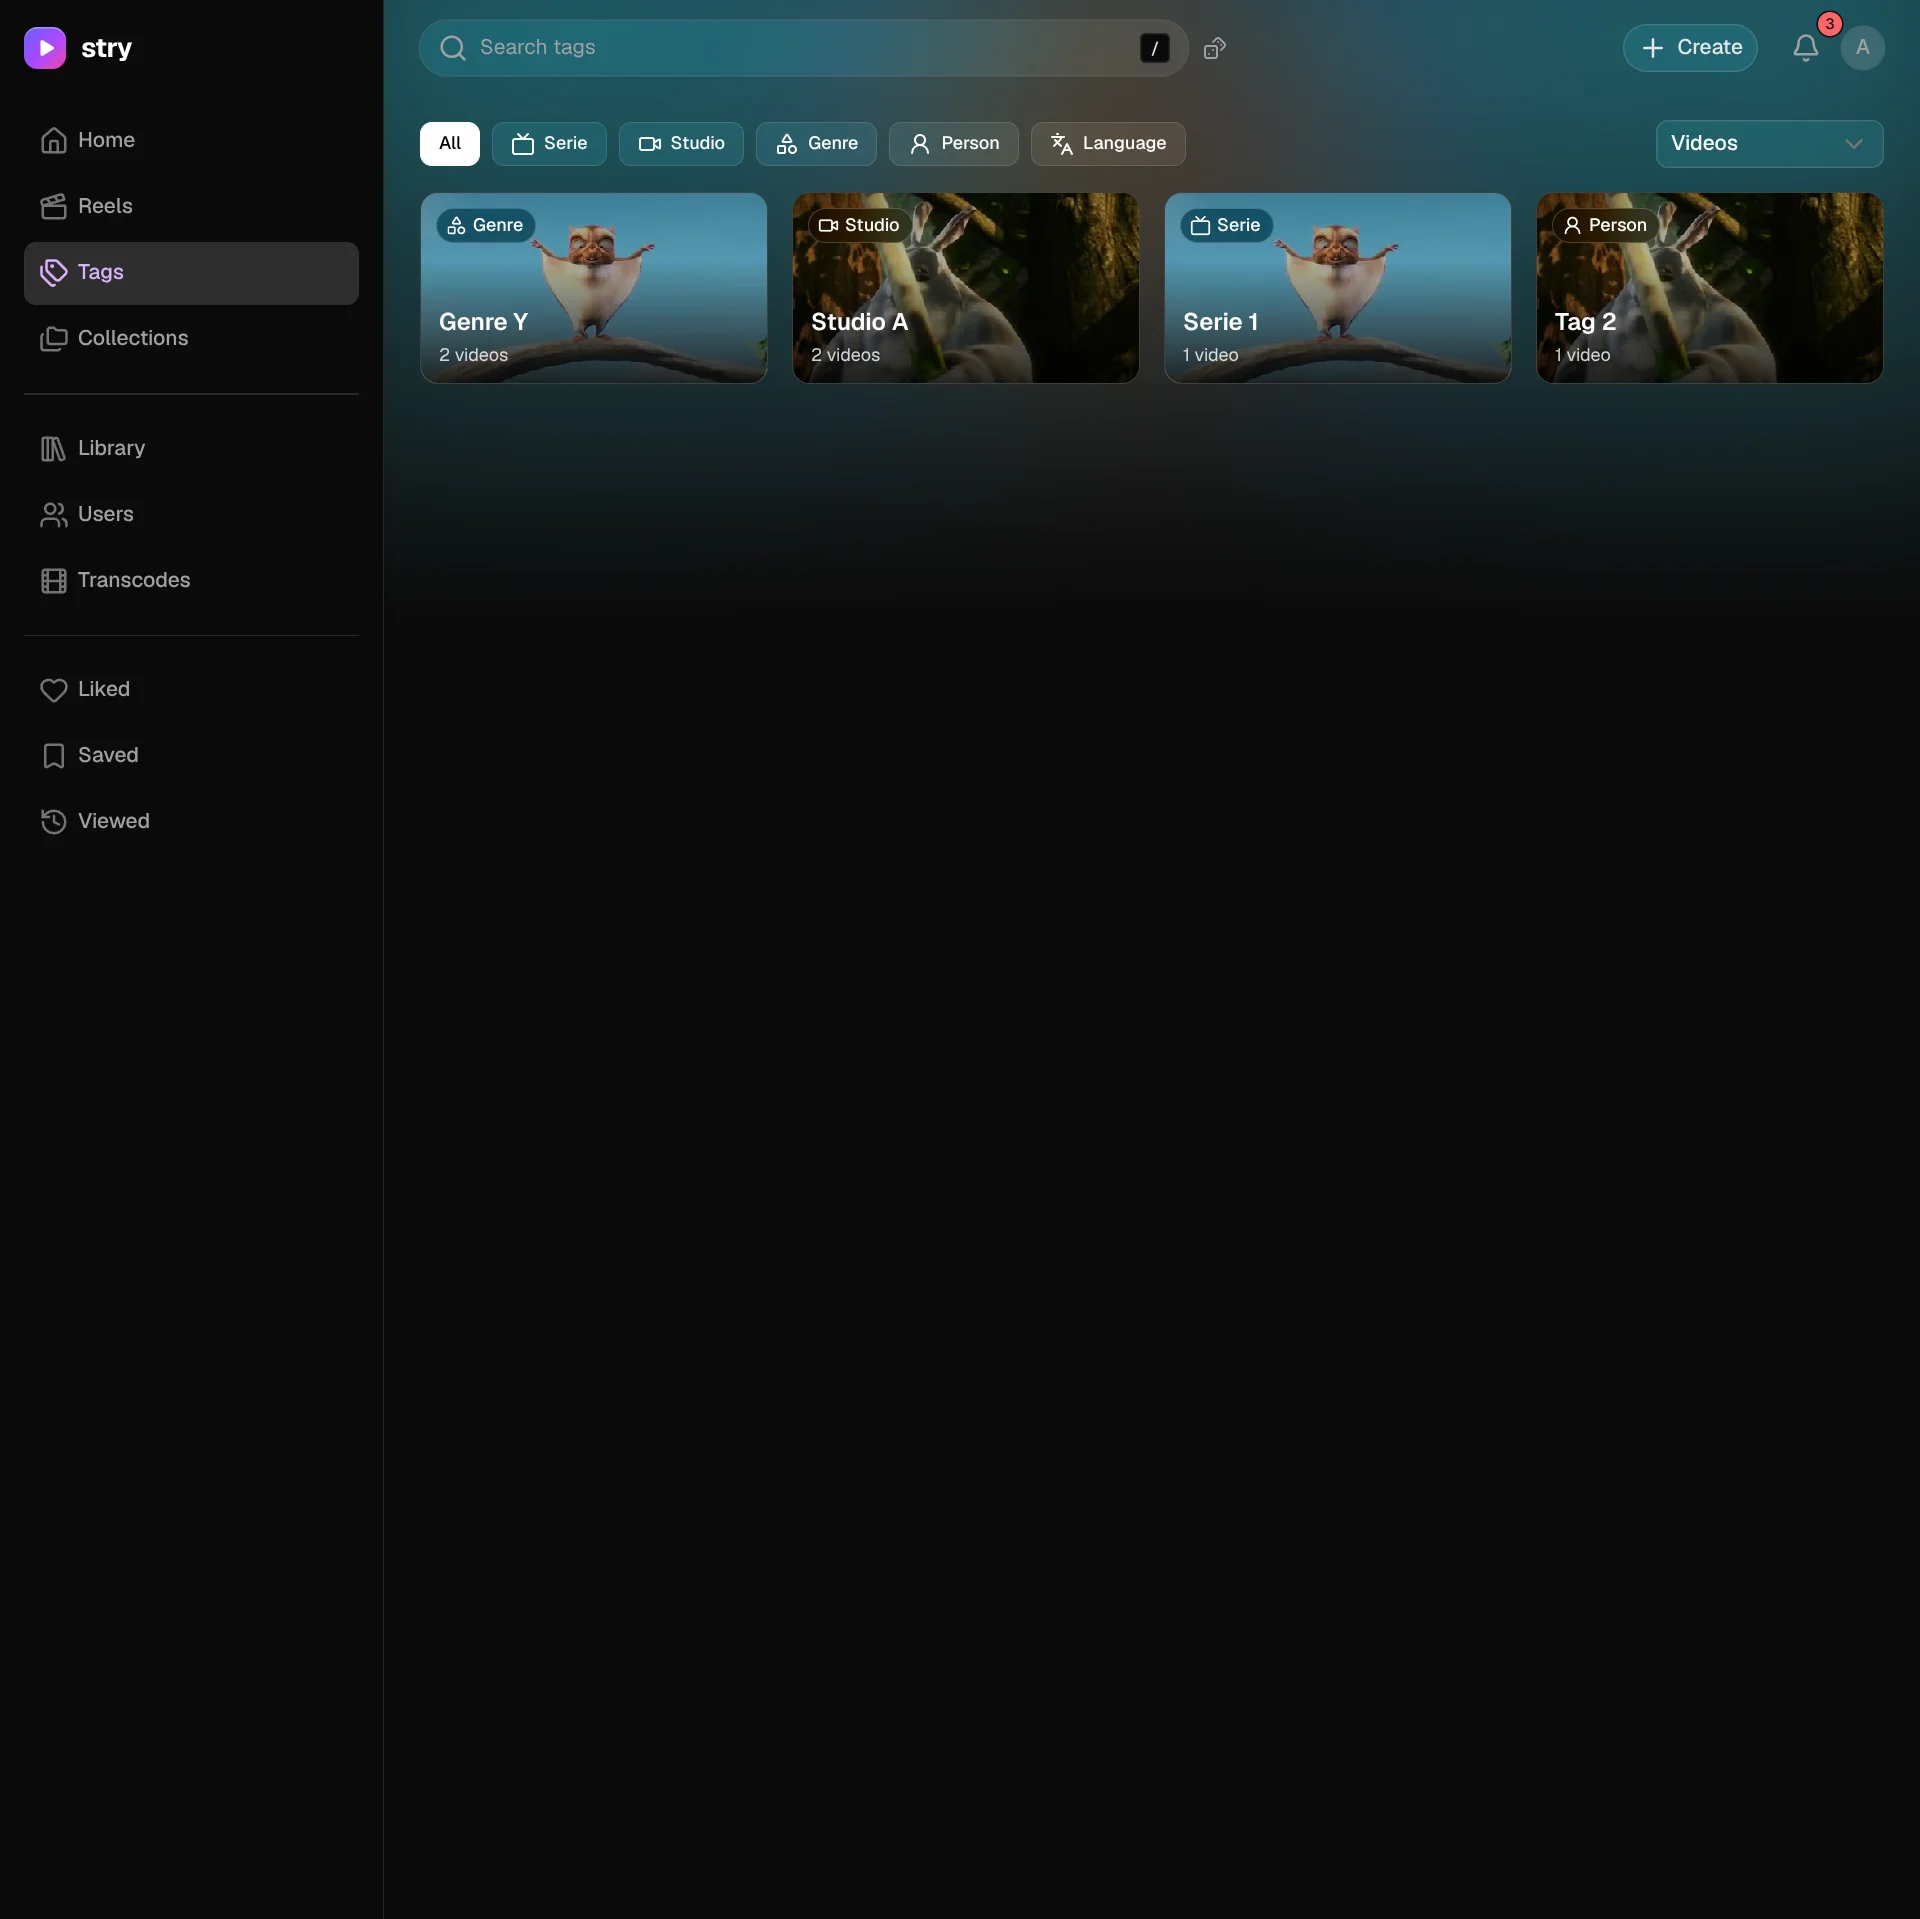This screenshot has height=1919, width=1920.
Task: Click the Serie badge on Serie 1 card
Action: point(1227,226)
